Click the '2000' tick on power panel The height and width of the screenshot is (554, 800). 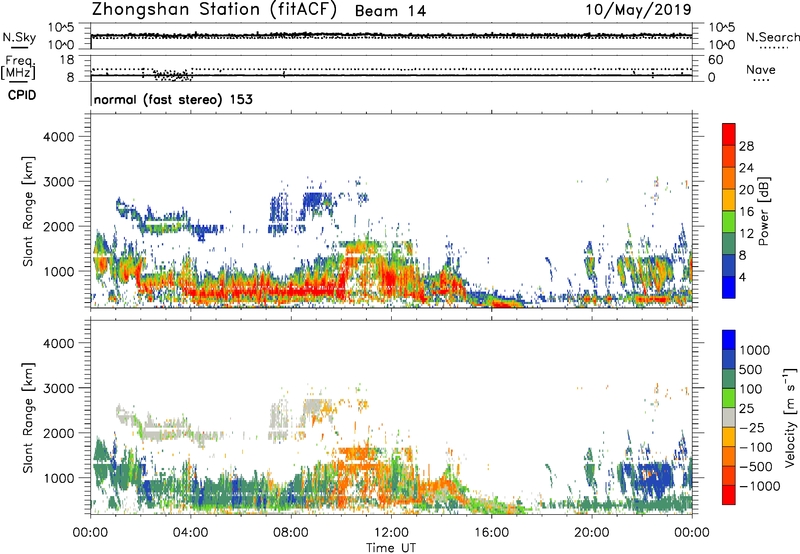pyautogui.click(x=59, y=226)
